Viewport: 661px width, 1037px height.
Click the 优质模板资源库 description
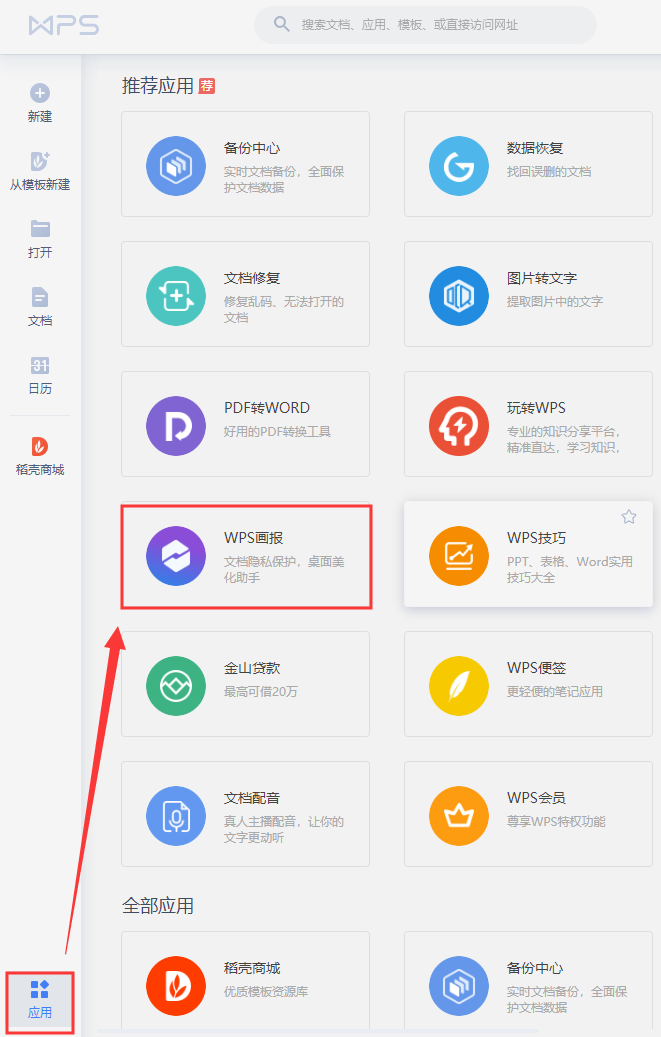click(x=266, y=991)
